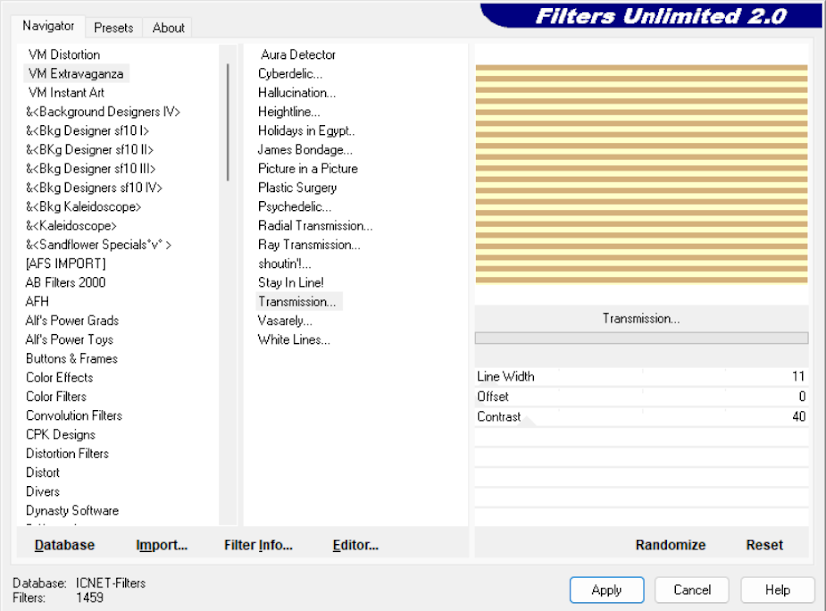Open Filter Info...
Viewport: 826px width, 611px height.
[x=258, y=545]
